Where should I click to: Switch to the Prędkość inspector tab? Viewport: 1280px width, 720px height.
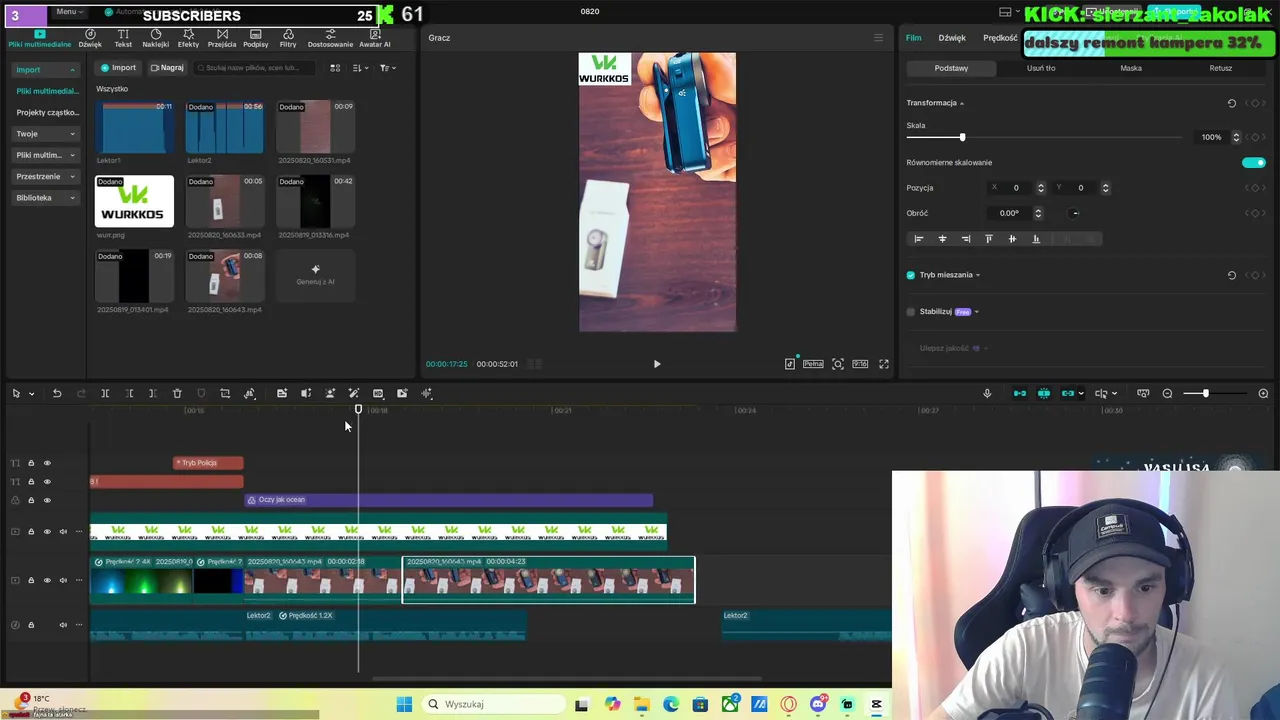(x=1000, y=38)
